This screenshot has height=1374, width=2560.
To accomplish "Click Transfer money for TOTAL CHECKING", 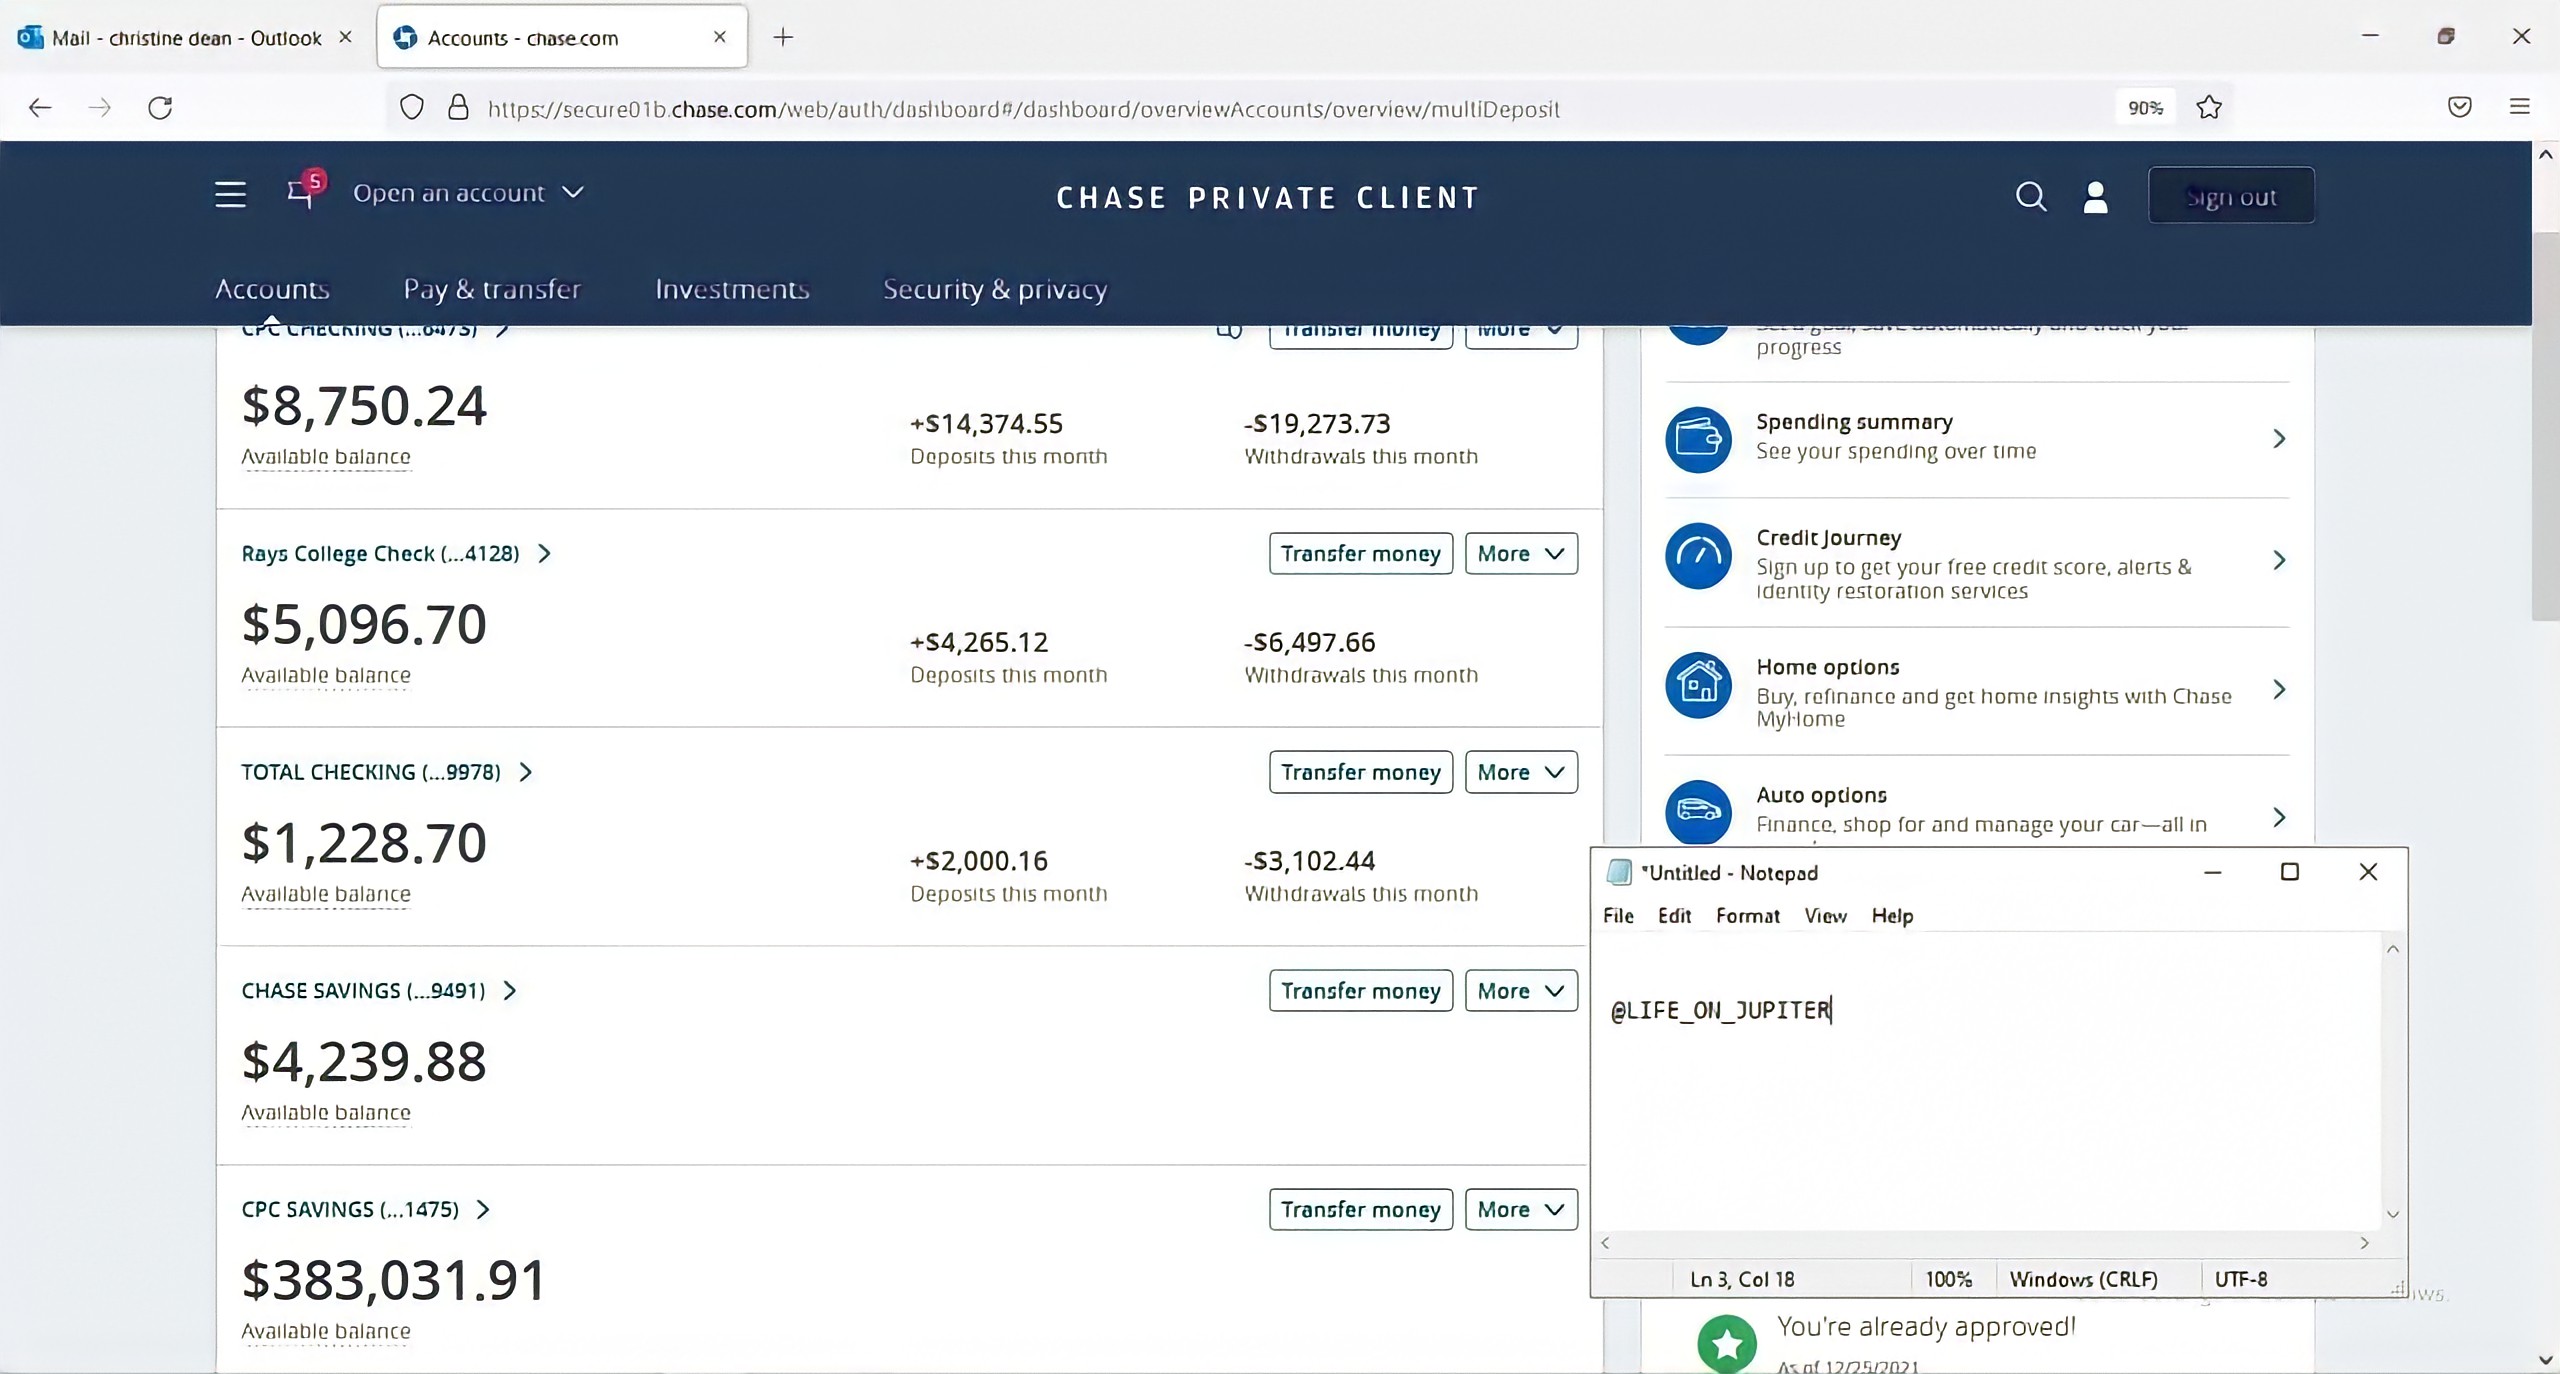I will [1361, 772].
